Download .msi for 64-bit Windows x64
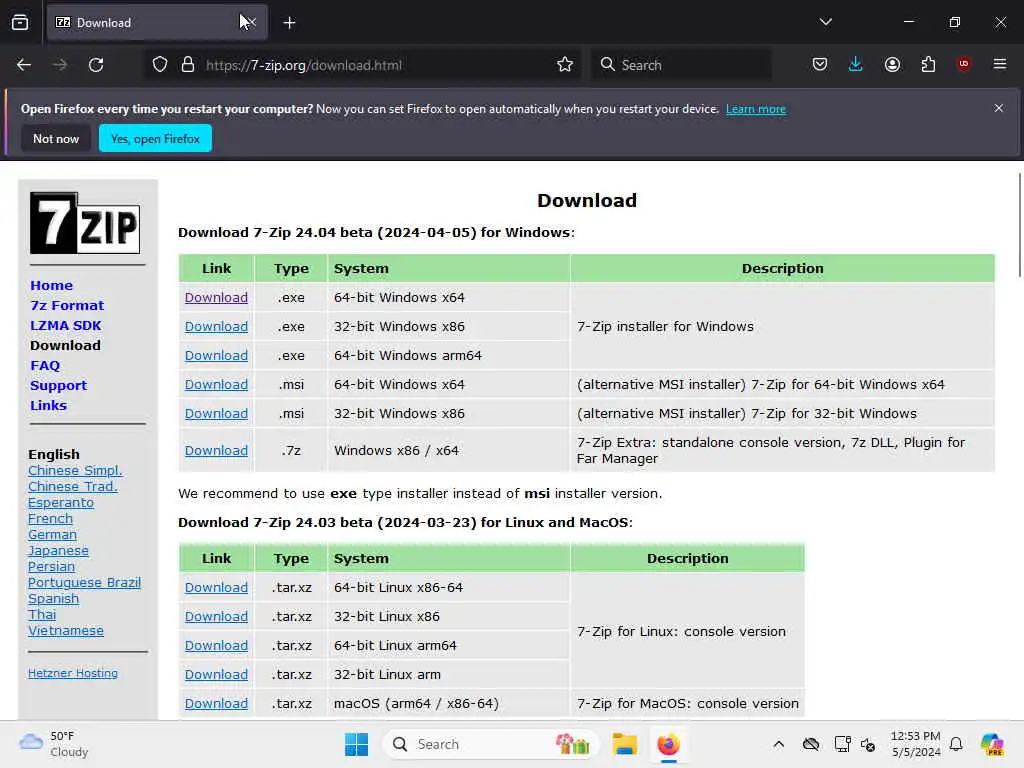The height and width of the screenshot is (768, 1024). pyautogui.click(x=216, y=385)
